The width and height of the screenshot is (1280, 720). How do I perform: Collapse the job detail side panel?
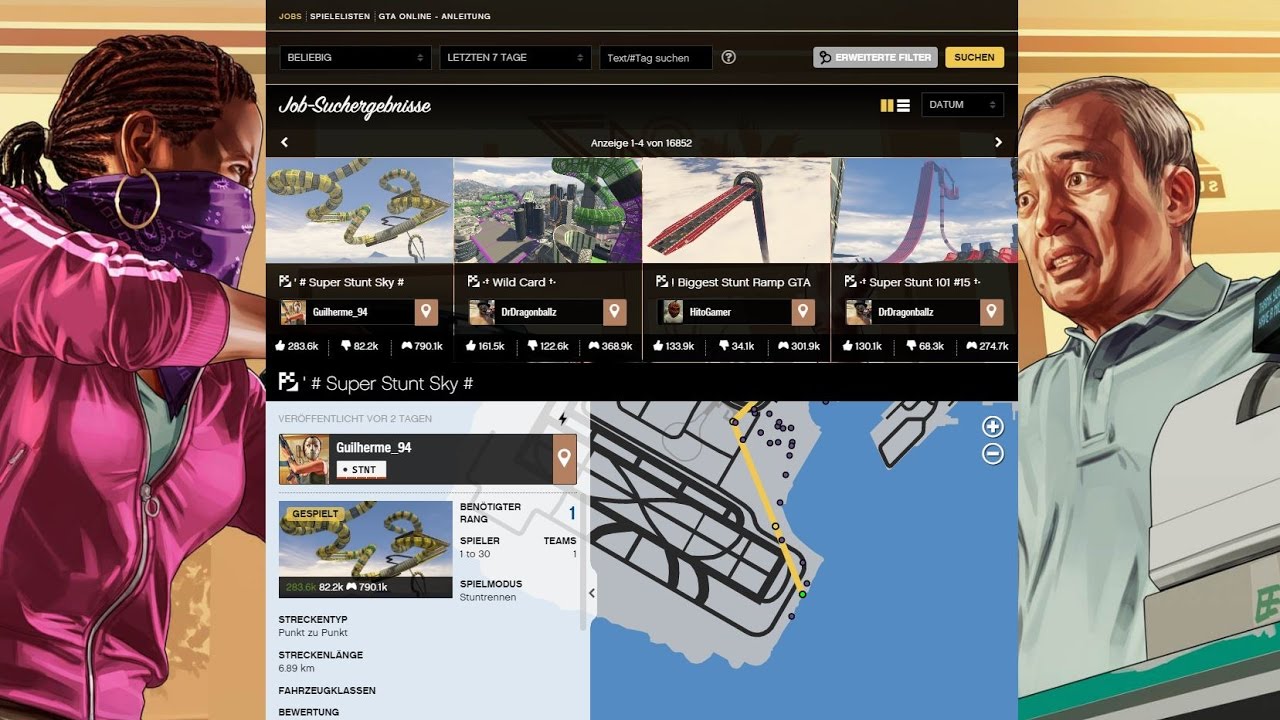tap(591, 593)
